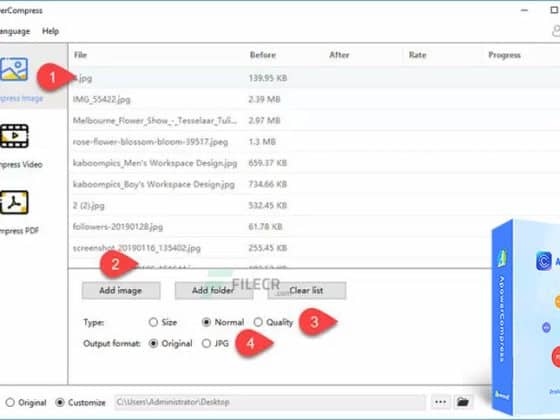Choose JPG output format radio
Image resolution: width=560 pixels, height=420 pixels.
point(206,343)
